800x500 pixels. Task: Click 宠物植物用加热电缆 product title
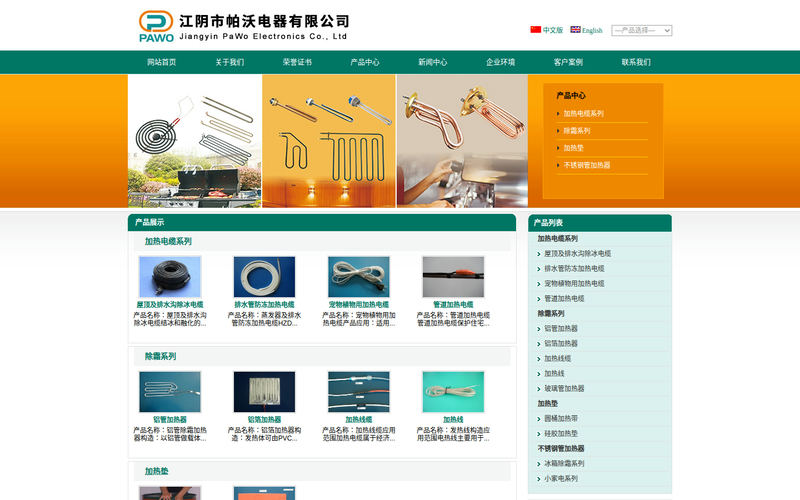[x=359, y=305]
